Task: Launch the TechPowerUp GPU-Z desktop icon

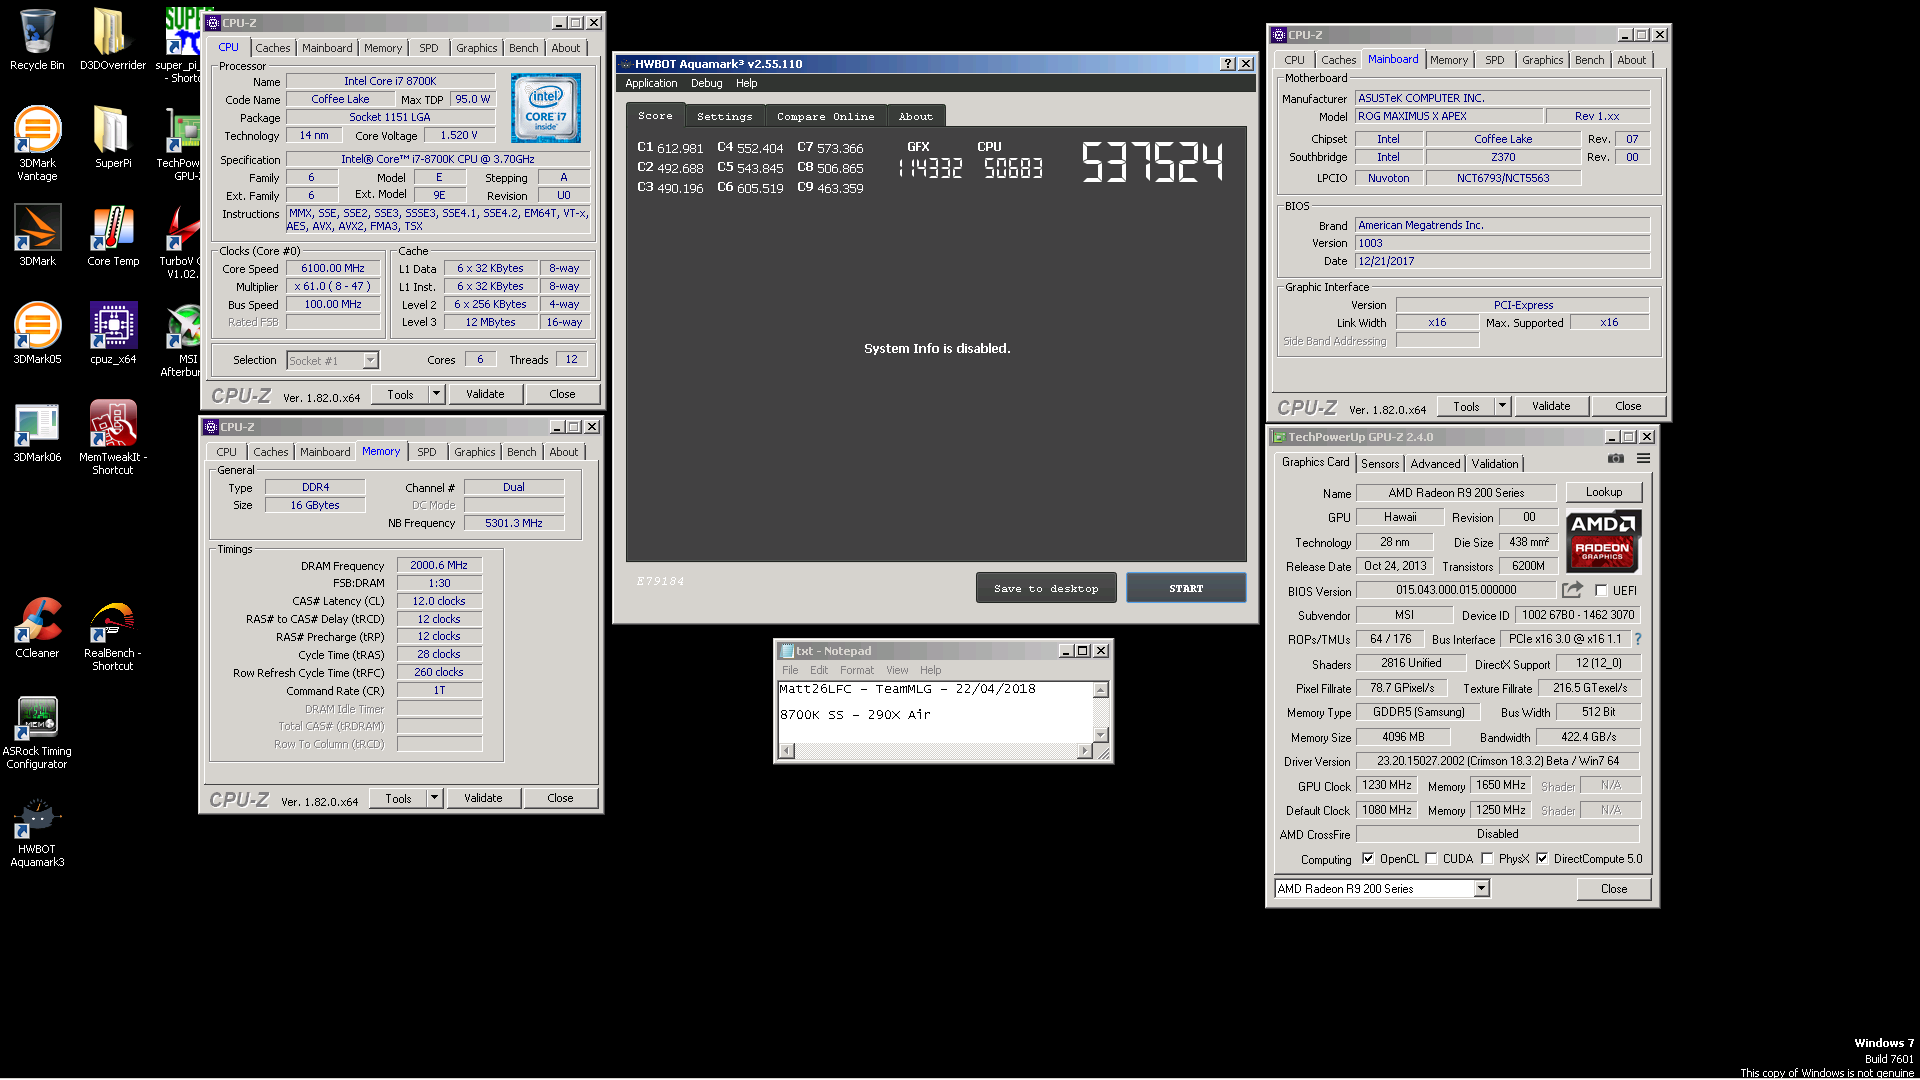Action: [180, 142]
